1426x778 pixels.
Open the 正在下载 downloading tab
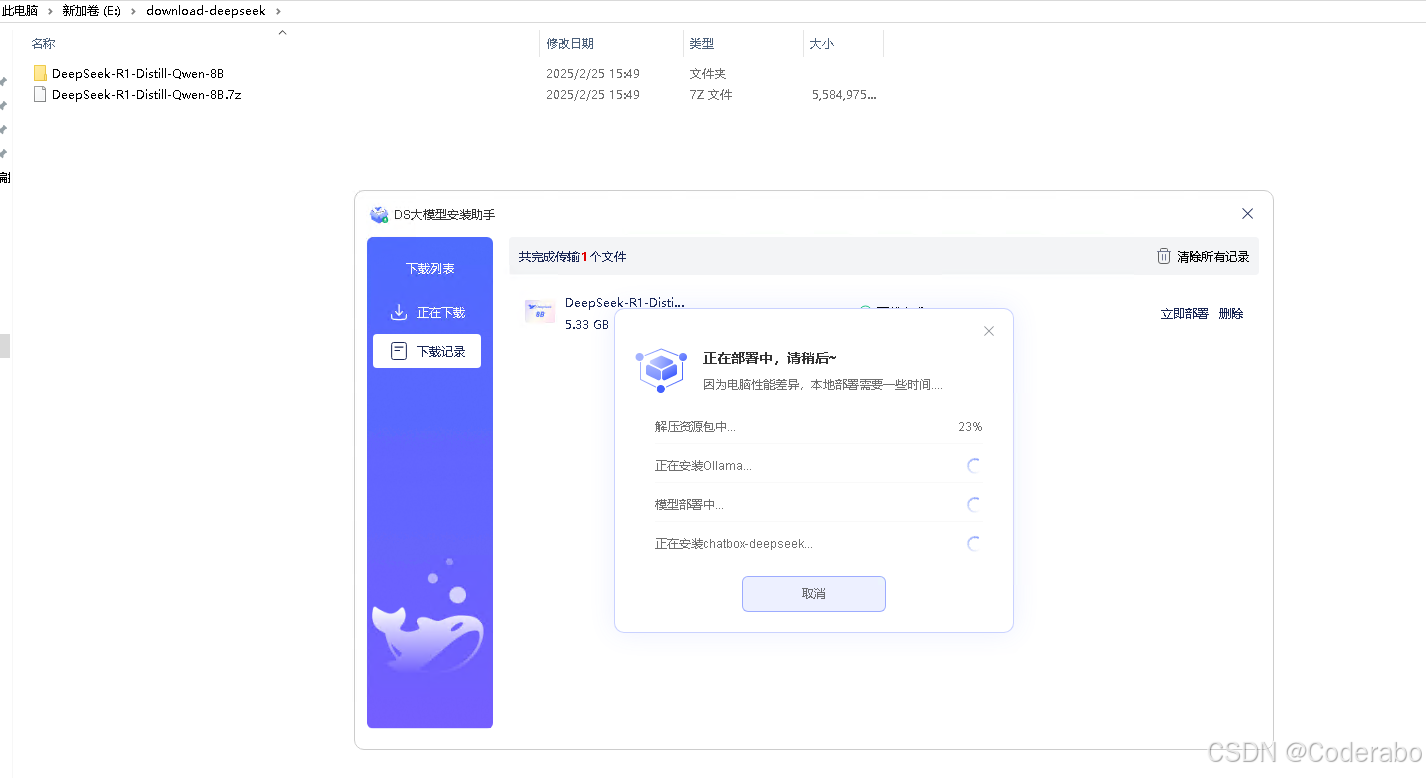429,312
